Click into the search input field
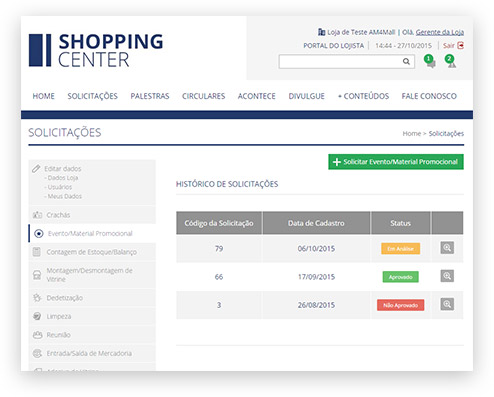The image size is (494, 397). pos(341,61)
